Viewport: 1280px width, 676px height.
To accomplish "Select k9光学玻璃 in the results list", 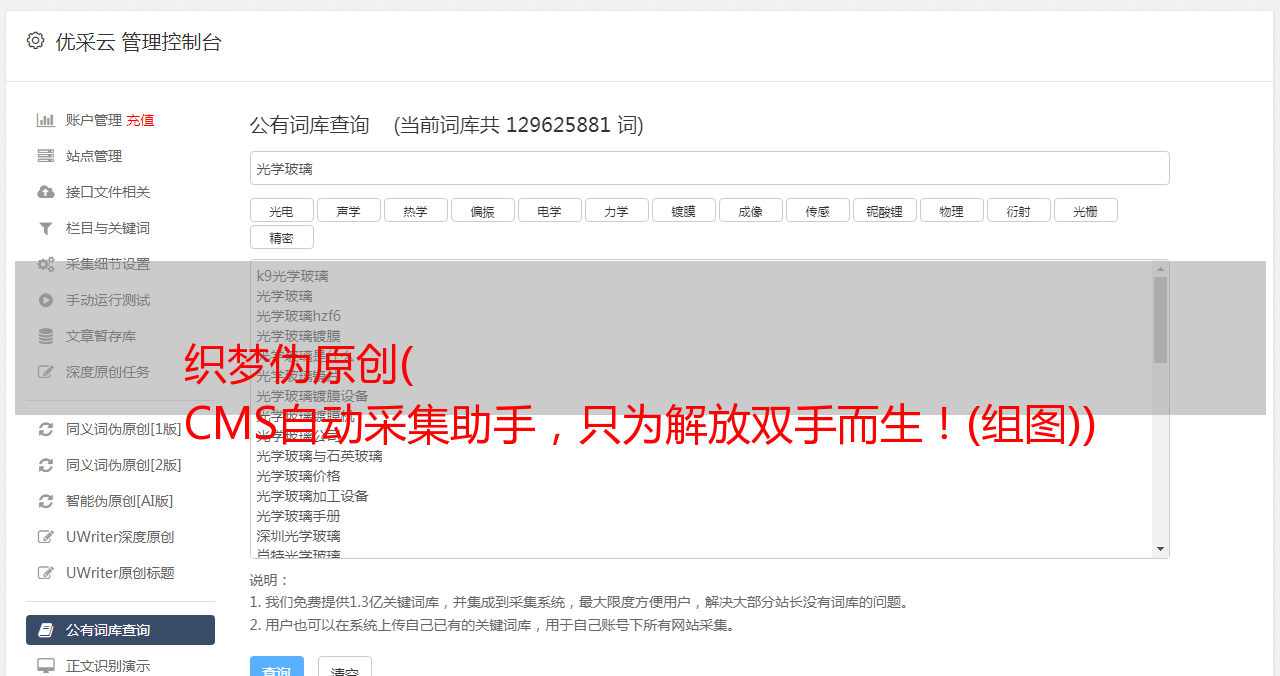I will click(292, 276).
